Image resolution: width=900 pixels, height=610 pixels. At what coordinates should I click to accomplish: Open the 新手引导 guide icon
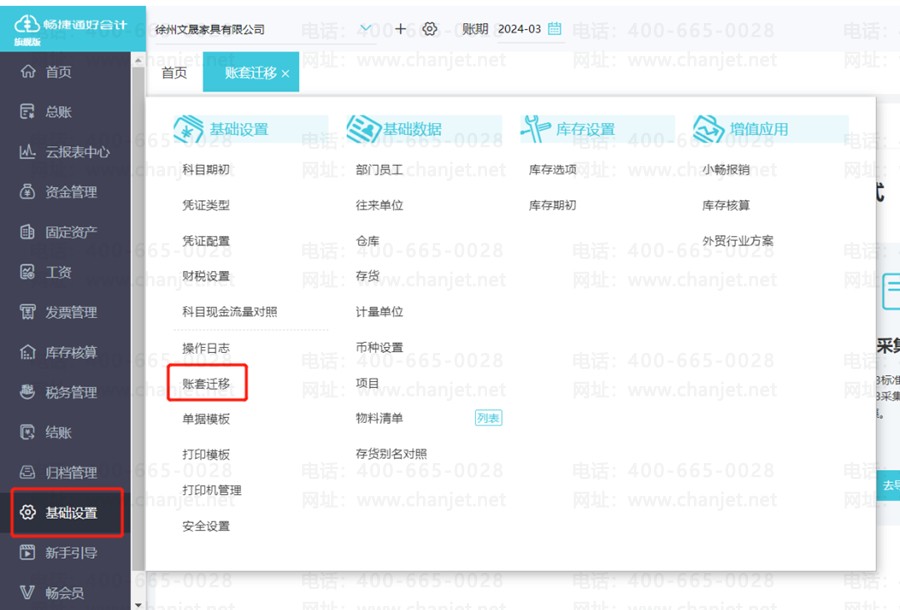point(28,552)
